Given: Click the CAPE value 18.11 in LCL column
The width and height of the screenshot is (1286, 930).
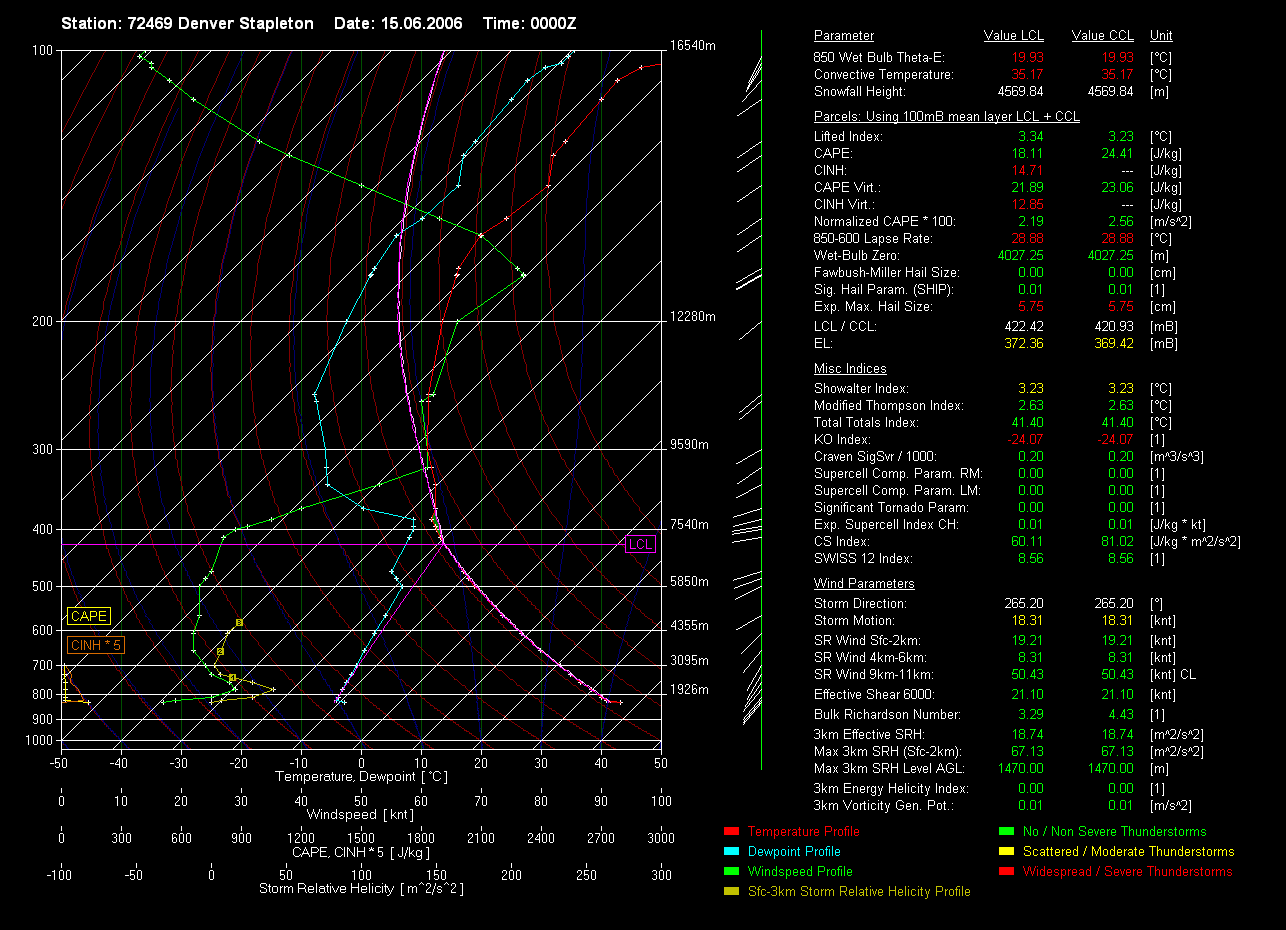Looking at the screenshot, I should [x=1030, y=154].
